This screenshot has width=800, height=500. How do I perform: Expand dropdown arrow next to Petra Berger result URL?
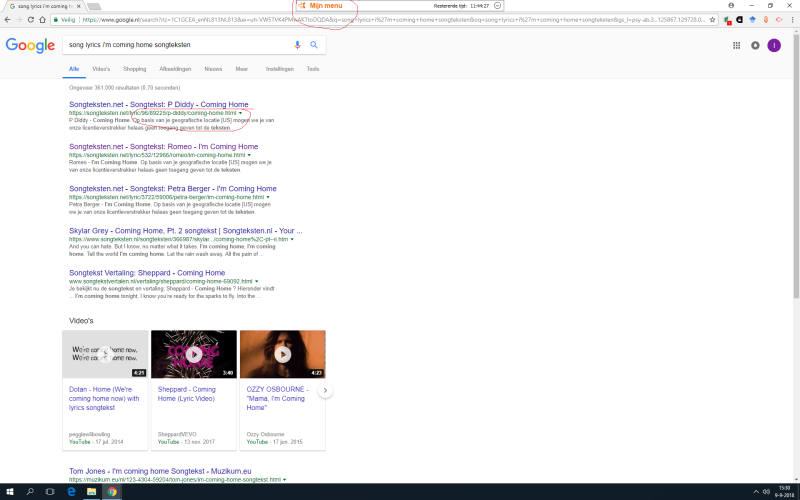(x=268, y=197)
